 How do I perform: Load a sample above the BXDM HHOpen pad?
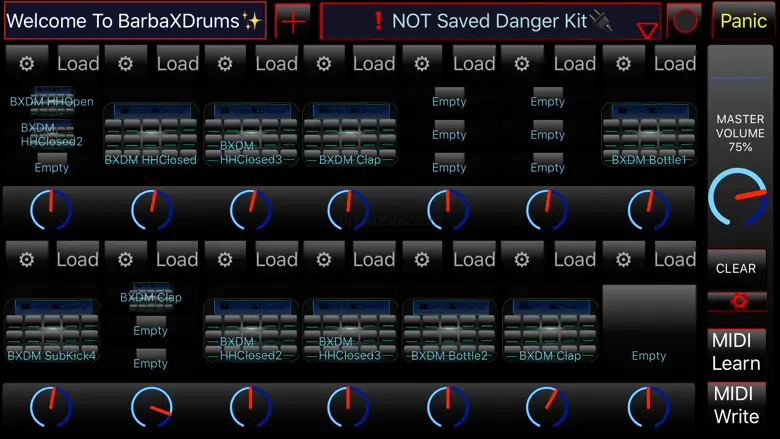(x=78, y=64)
